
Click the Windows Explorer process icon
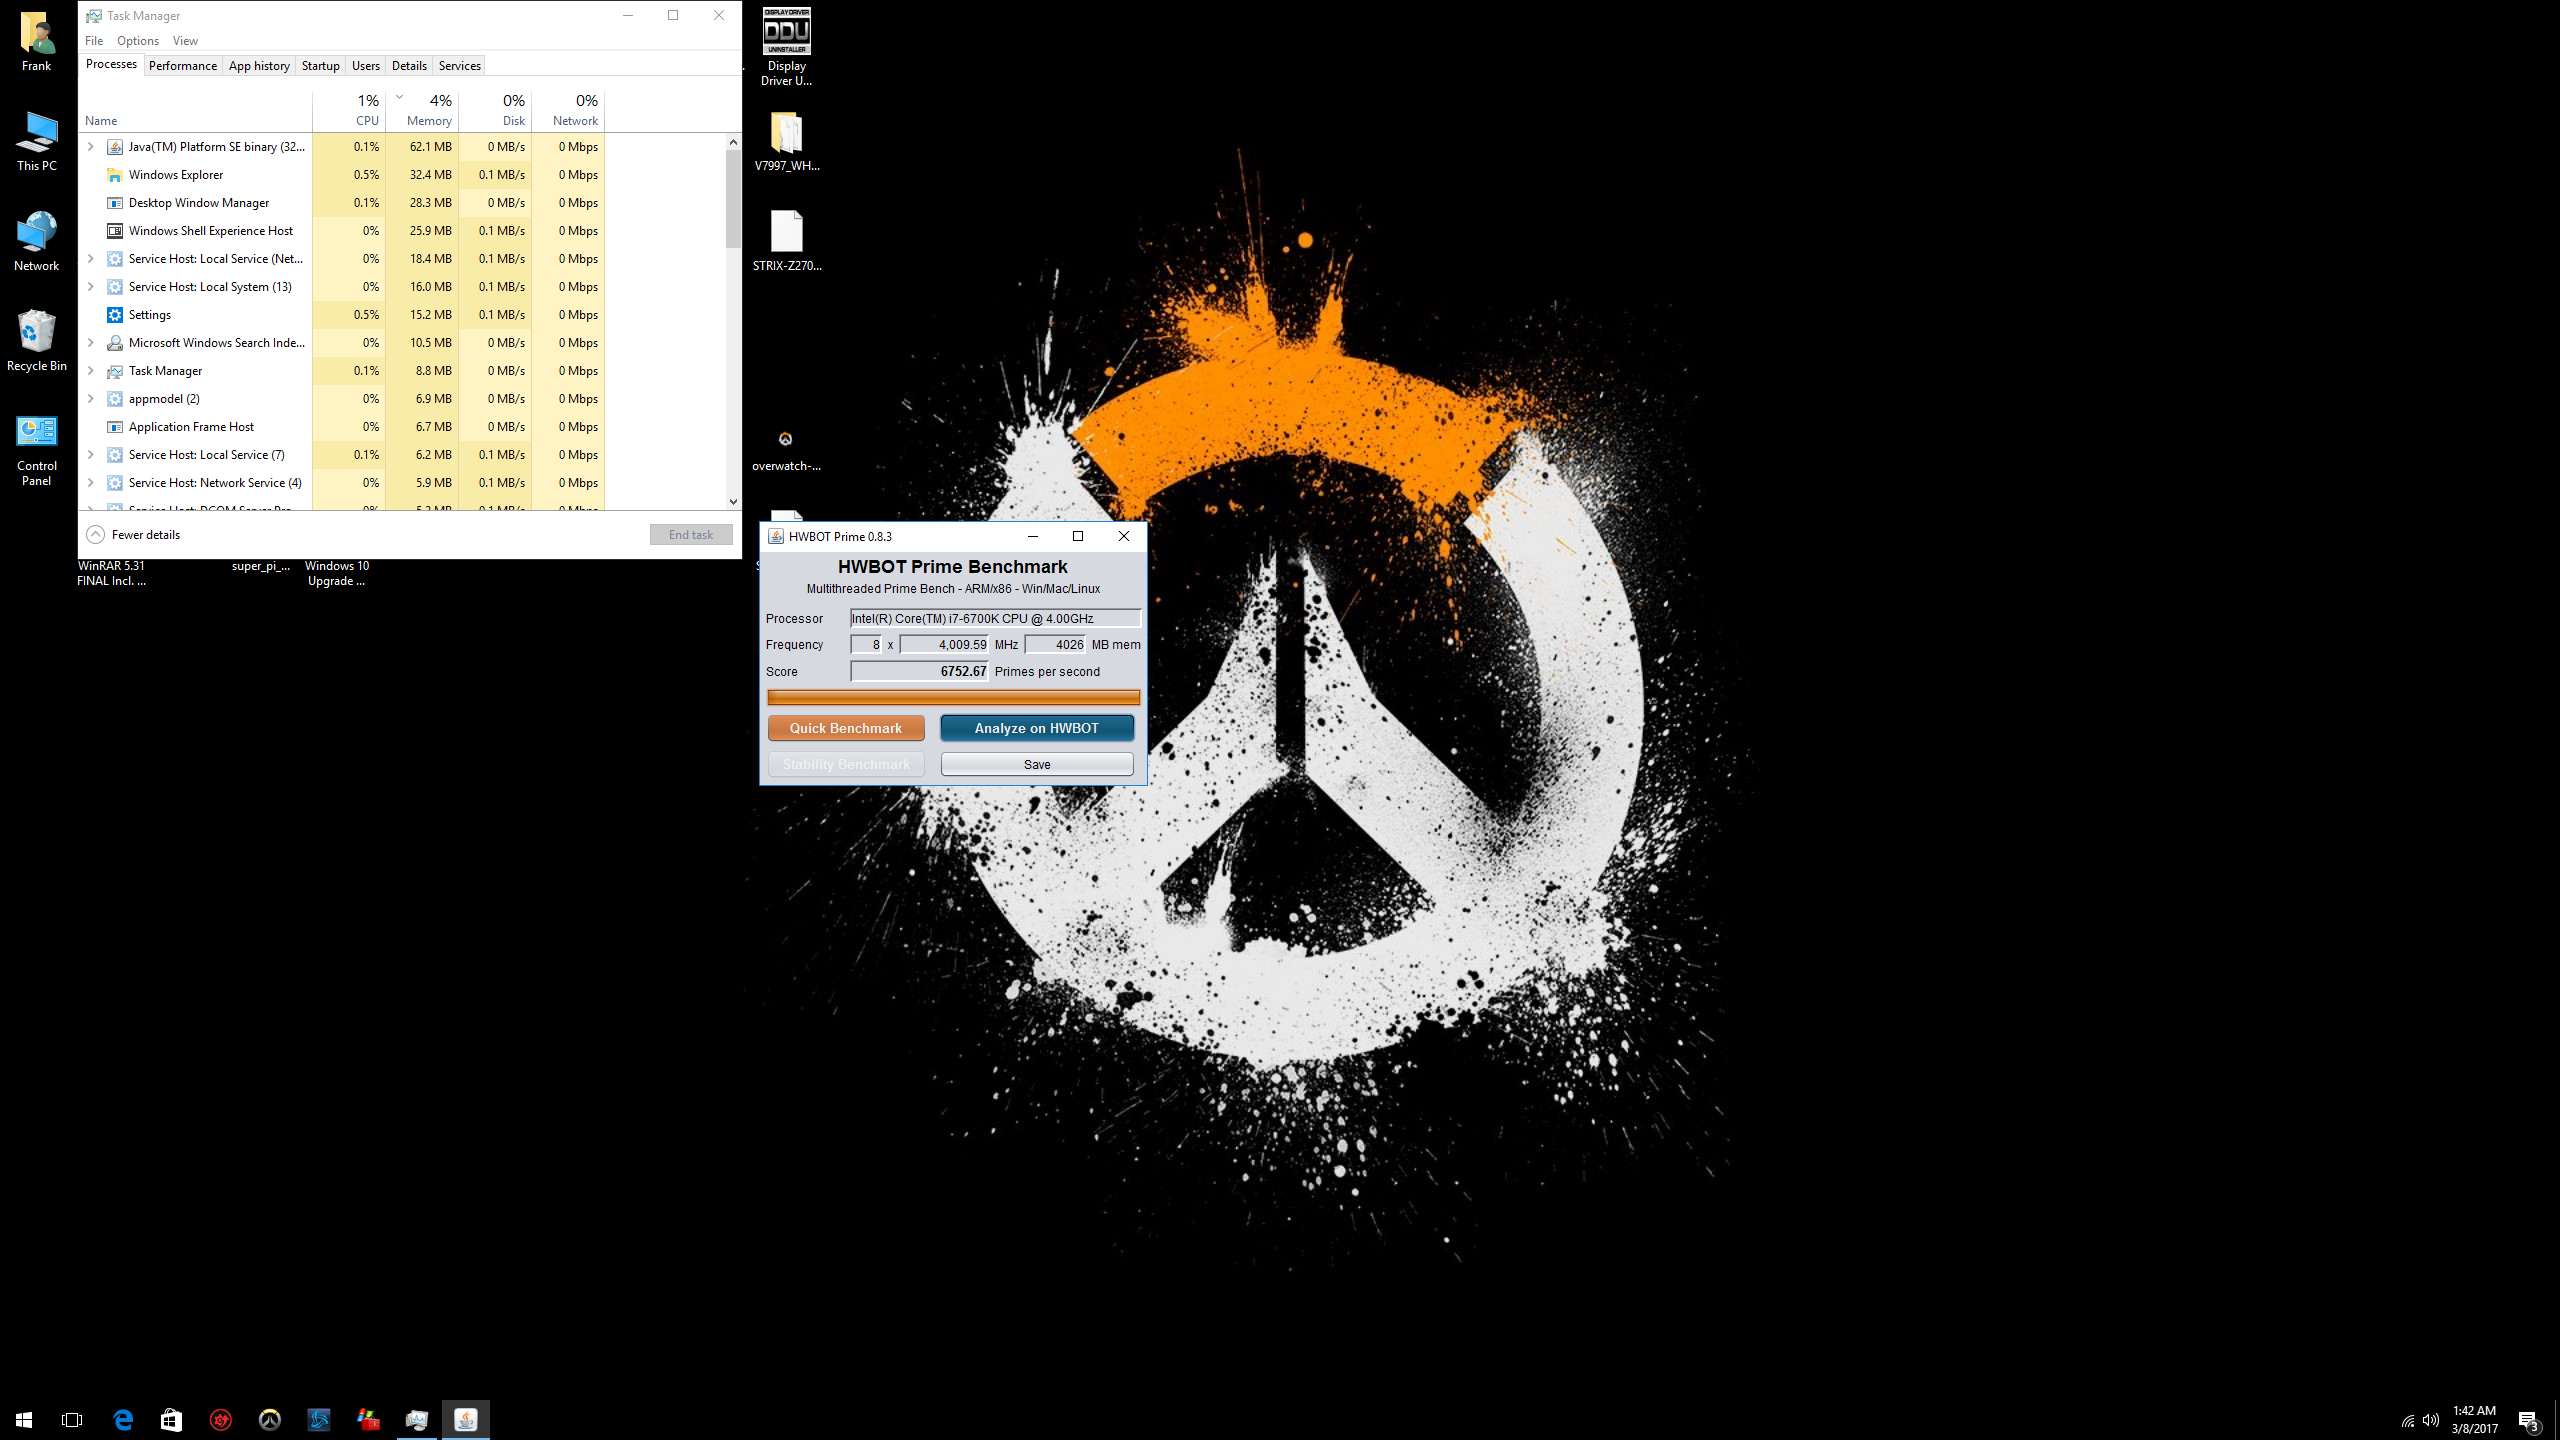click(x=115, y=175)
